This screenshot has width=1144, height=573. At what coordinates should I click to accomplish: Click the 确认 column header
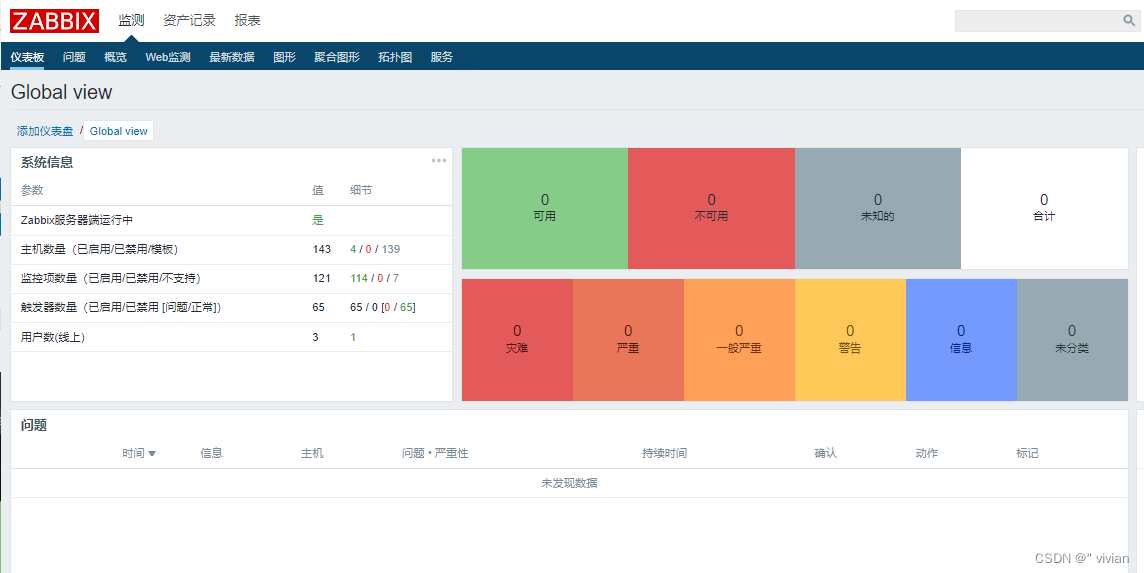coord(826,453)
